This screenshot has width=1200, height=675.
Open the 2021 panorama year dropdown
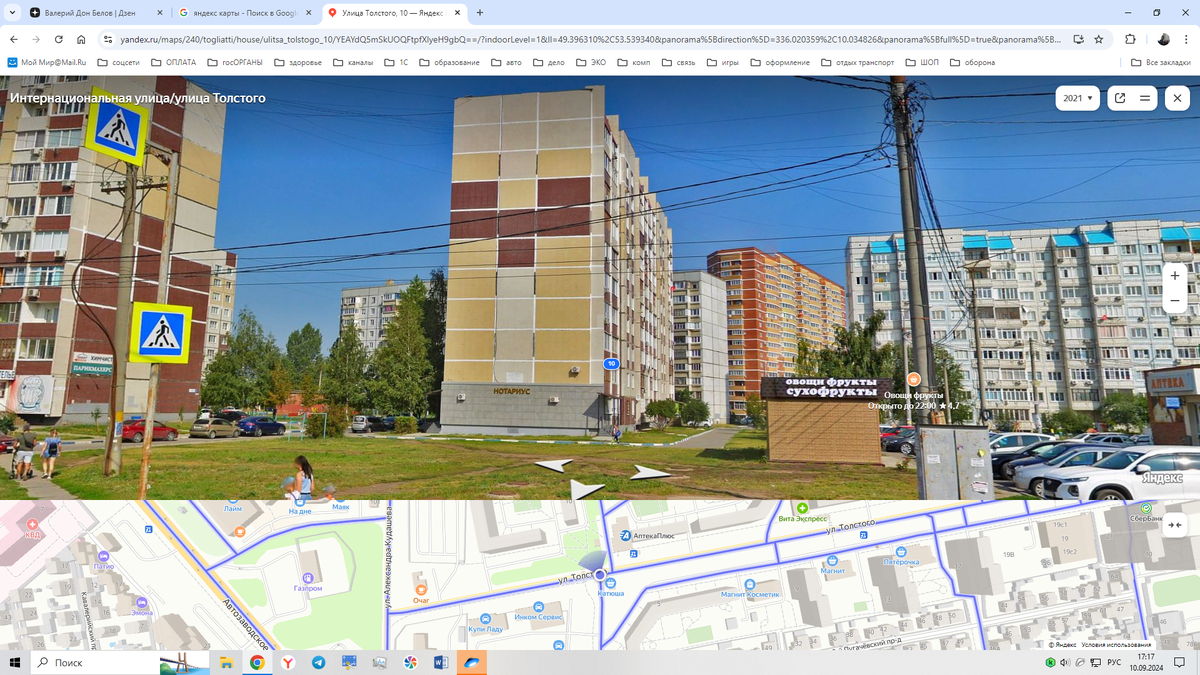coord(1078,98)
